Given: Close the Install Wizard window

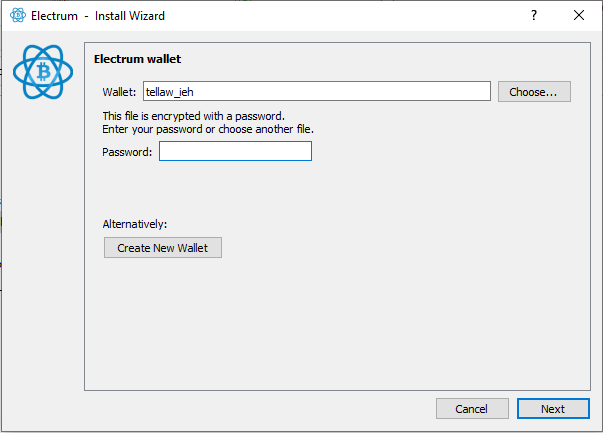Looking at the screenshot, I should point(579,16).
